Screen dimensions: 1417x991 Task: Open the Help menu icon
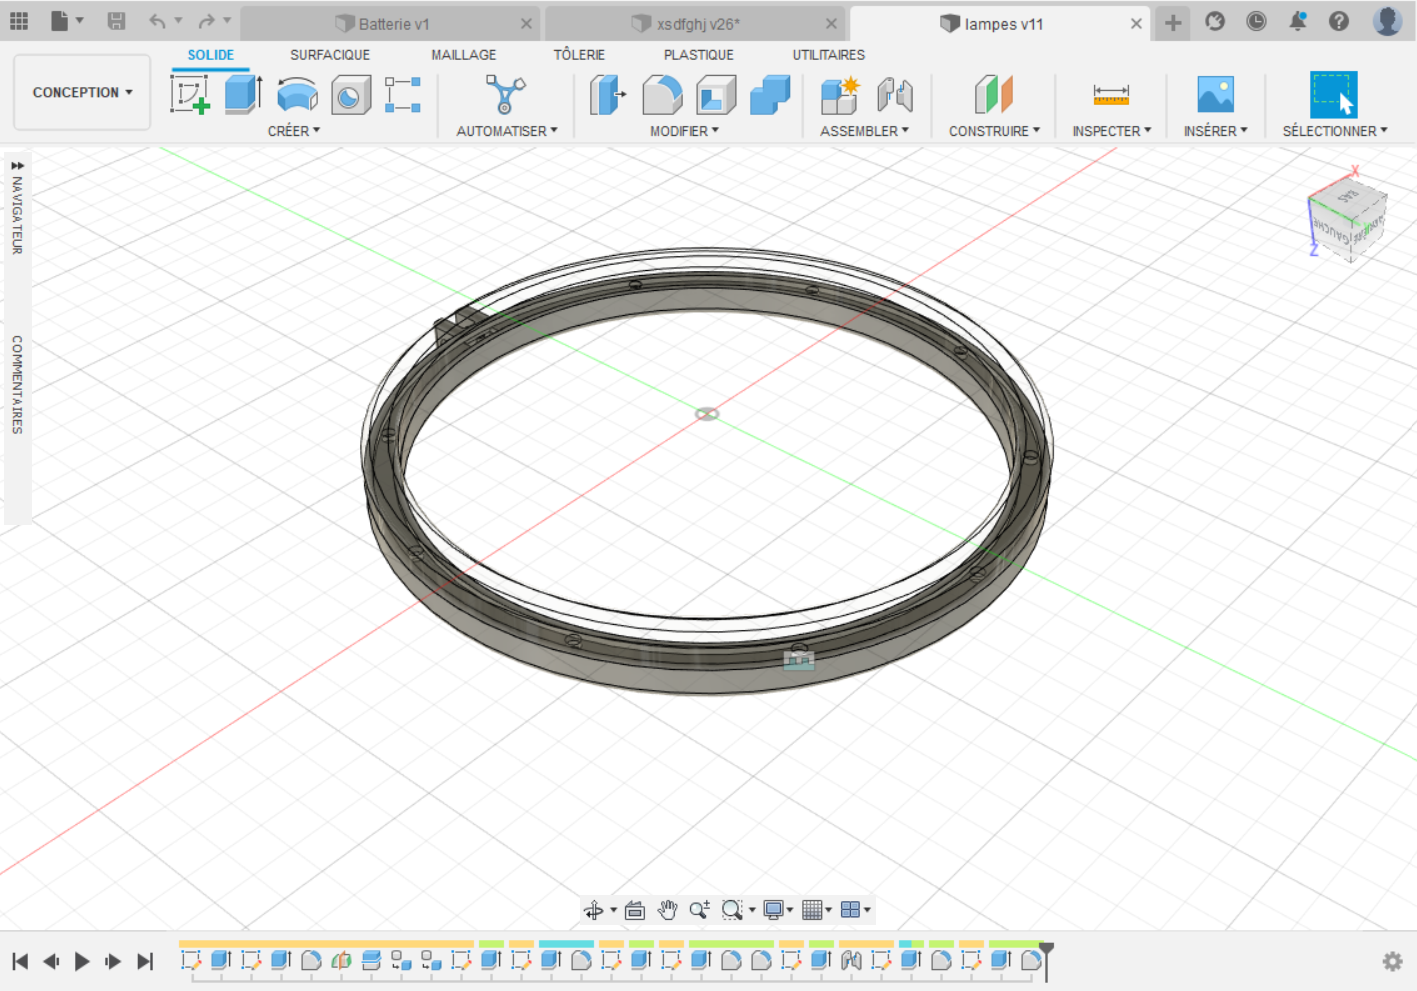(x=1338, y=21)
